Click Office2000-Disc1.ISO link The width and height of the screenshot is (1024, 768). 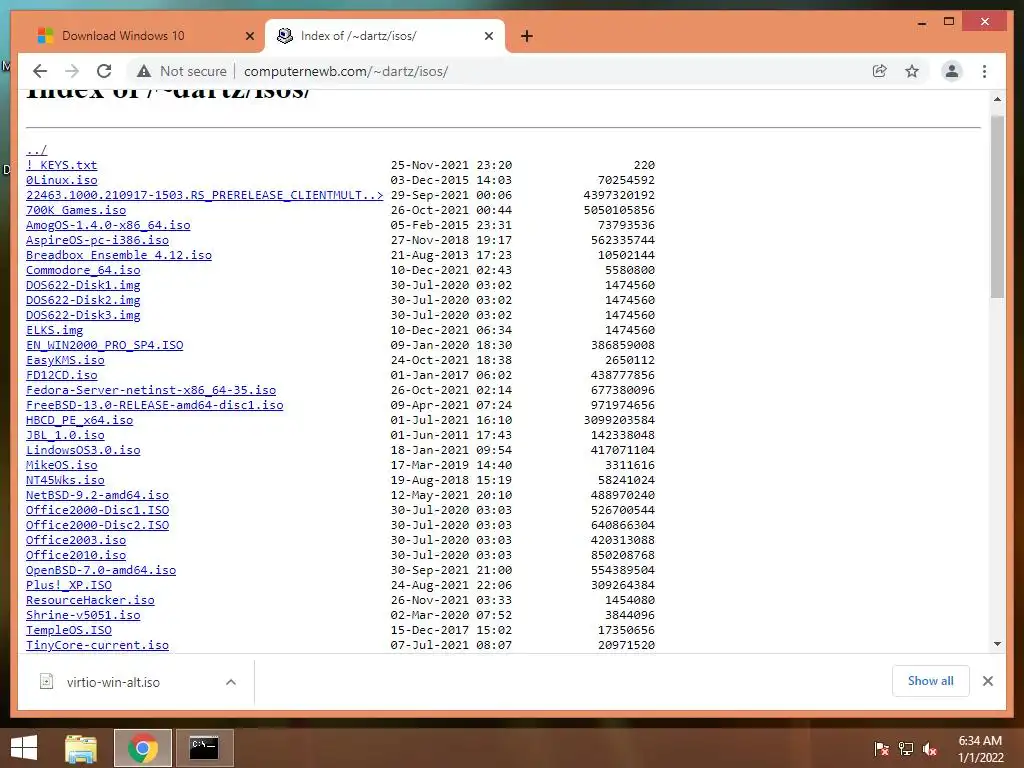tap(97, 511)
